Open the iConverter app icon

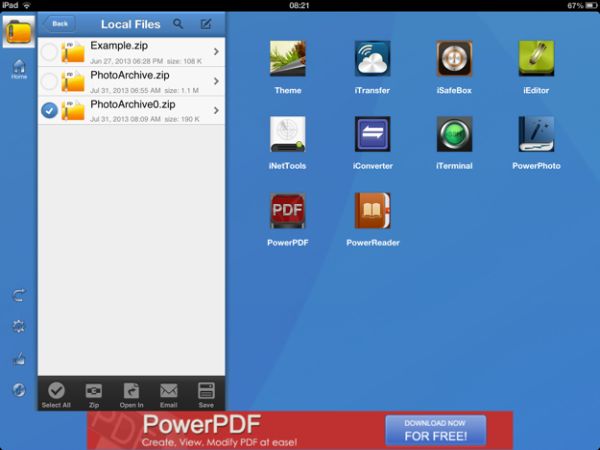pos(372,134)
